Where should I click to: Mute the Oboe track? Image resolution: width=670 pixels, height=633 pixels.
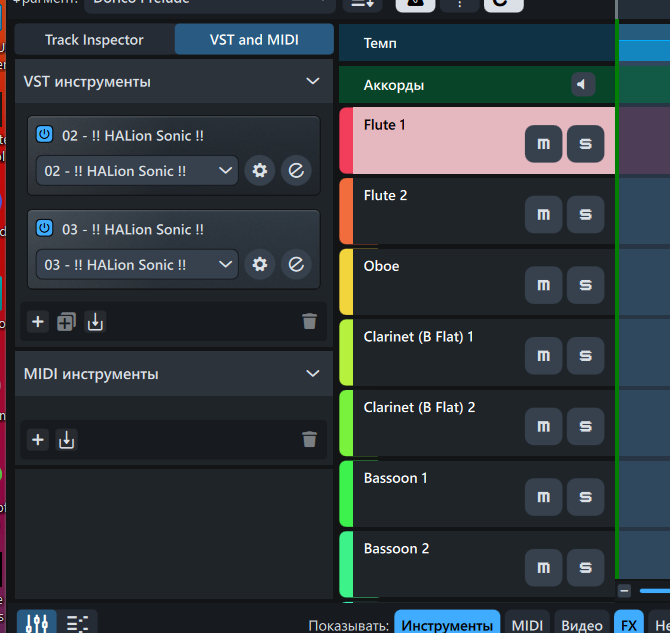click(543, 285)
